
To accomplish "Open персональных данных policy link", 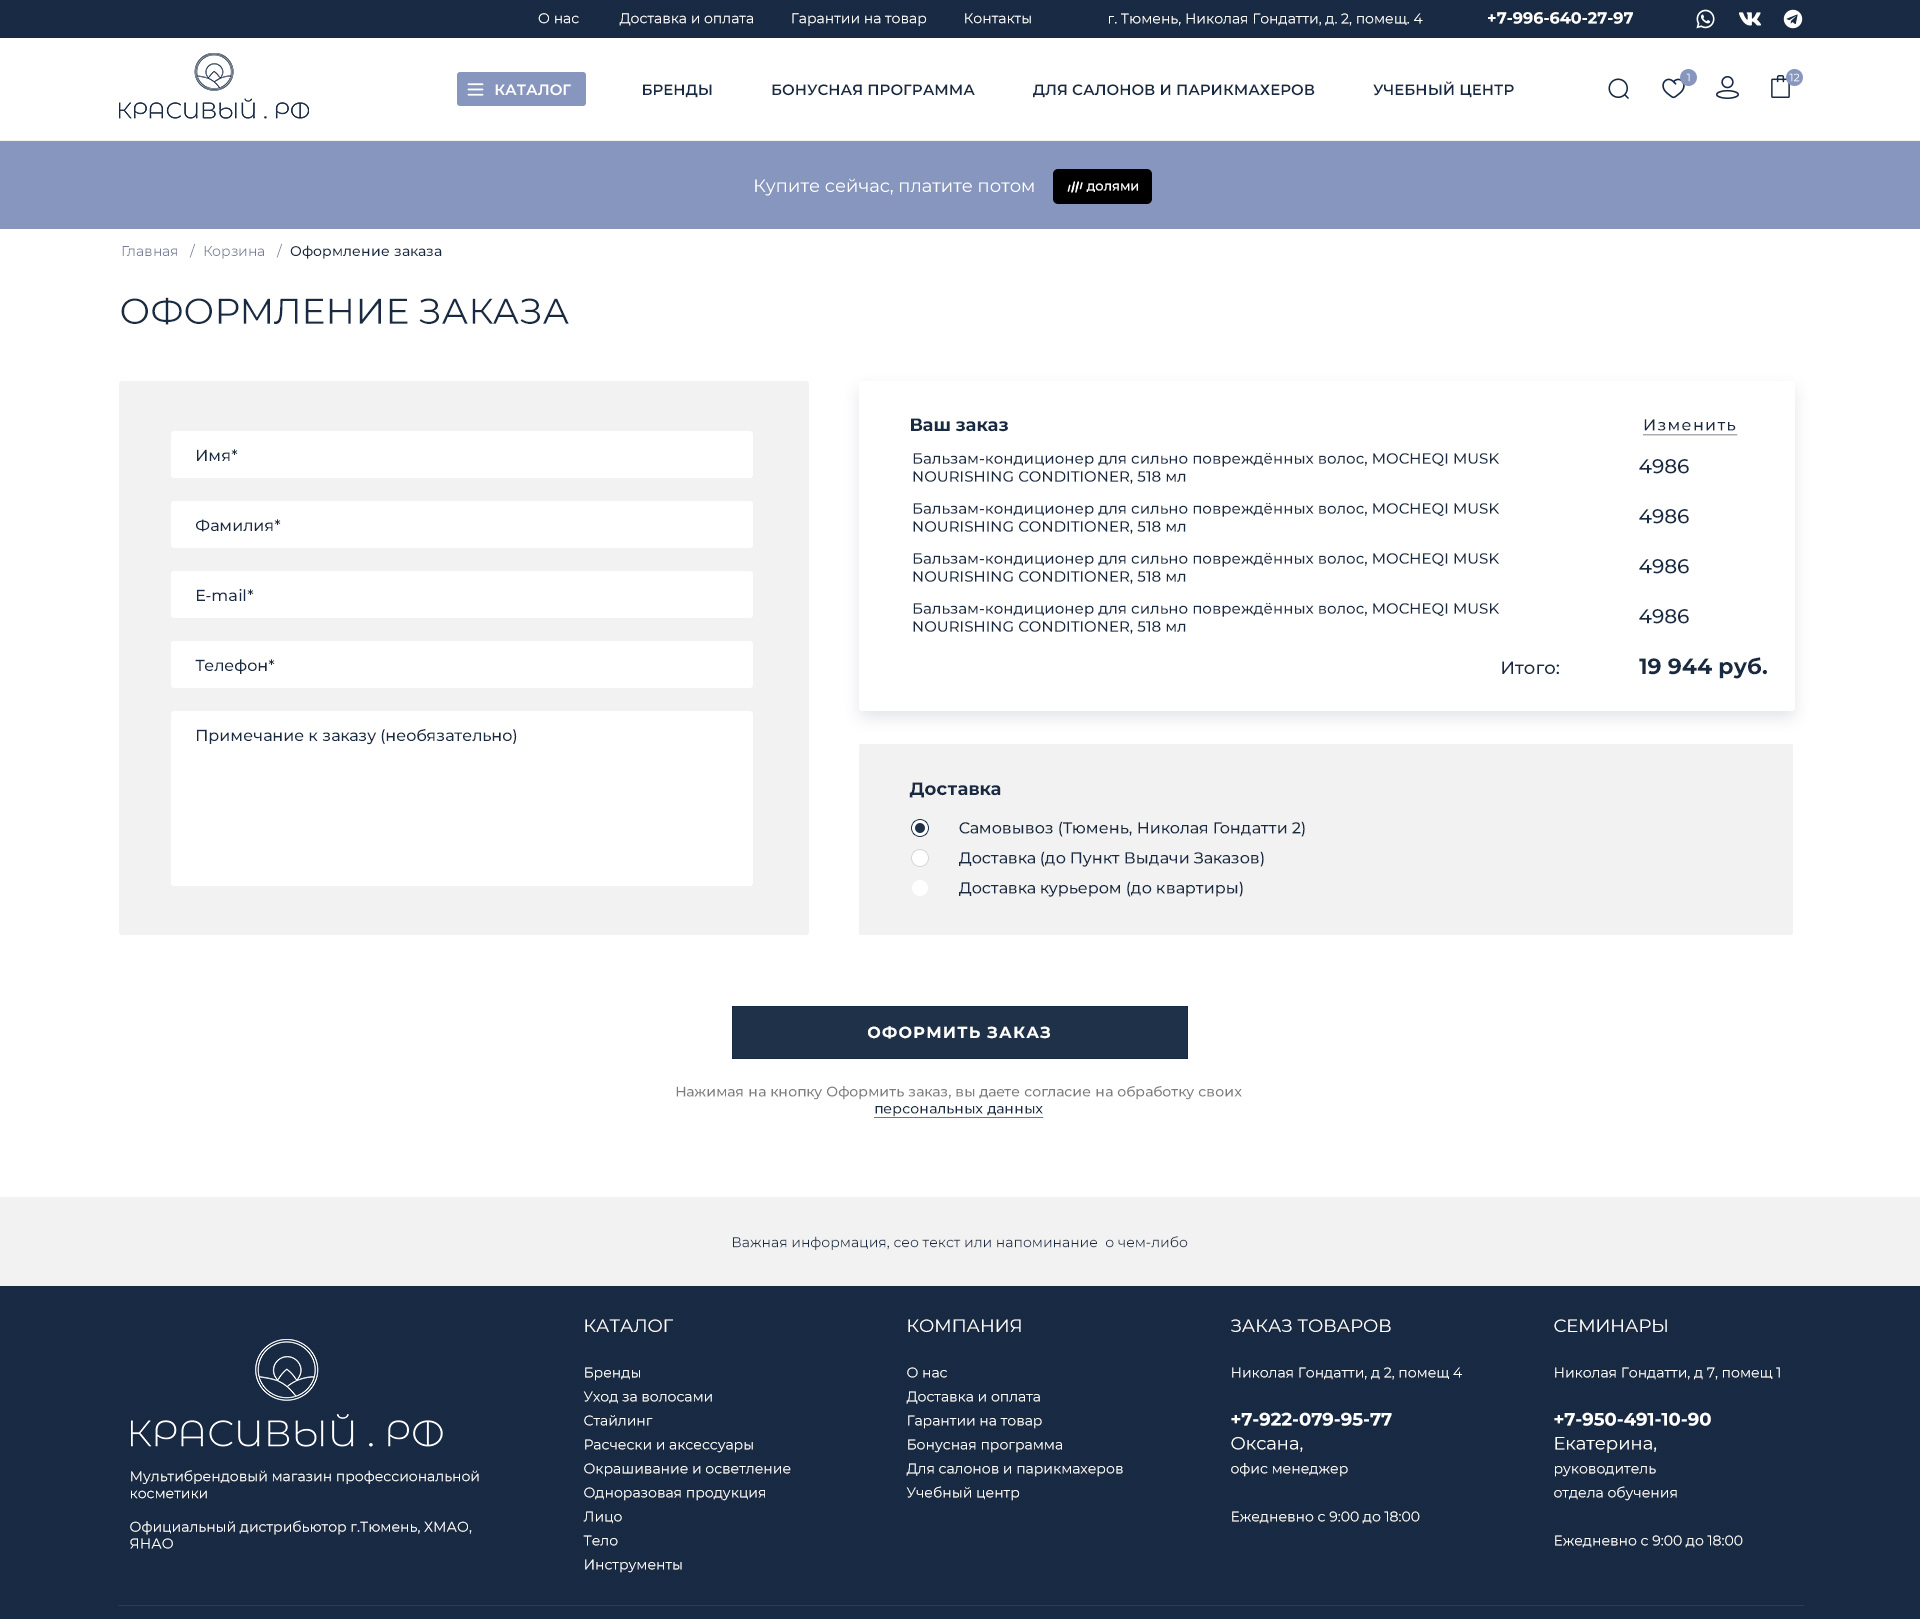I will coord(958,1109).
